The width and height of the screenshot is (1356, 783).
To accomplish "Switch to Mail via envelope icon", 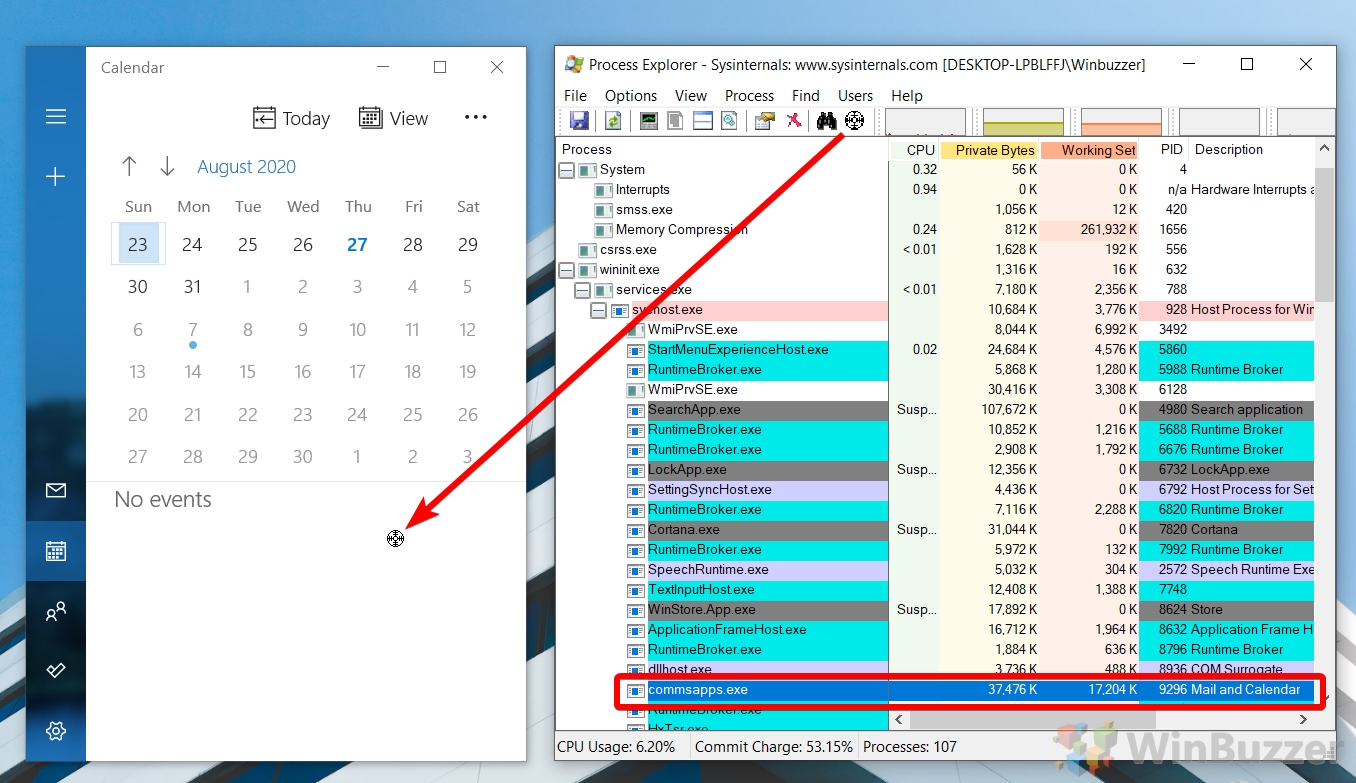I will click(56, 490).
